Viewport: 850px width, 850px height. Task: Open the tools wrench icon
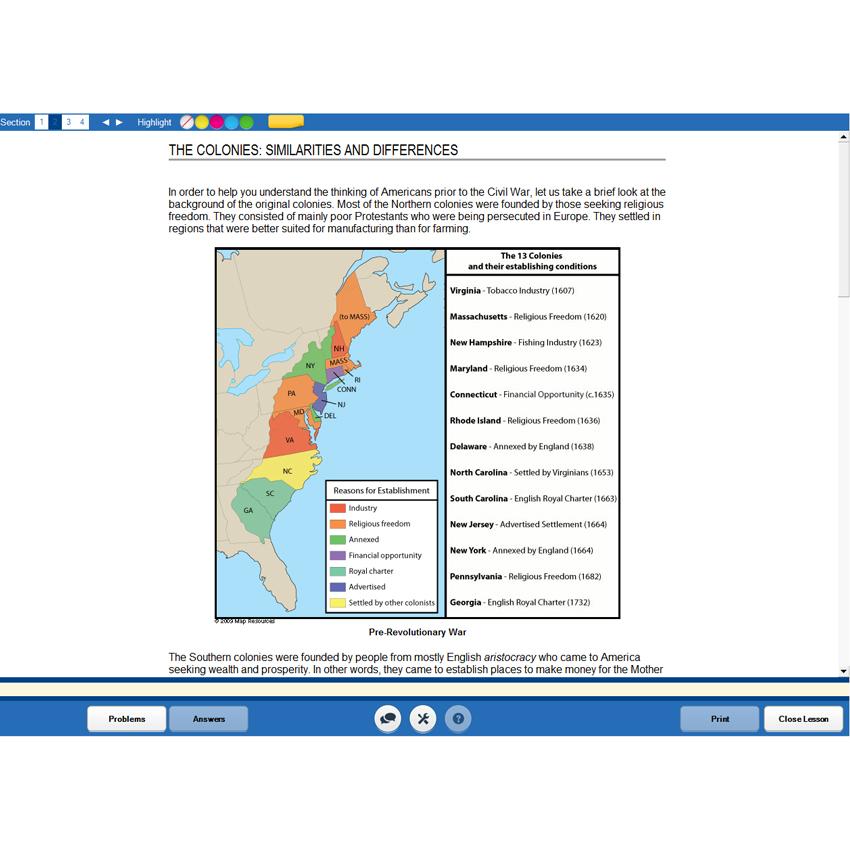coord(422,719)
